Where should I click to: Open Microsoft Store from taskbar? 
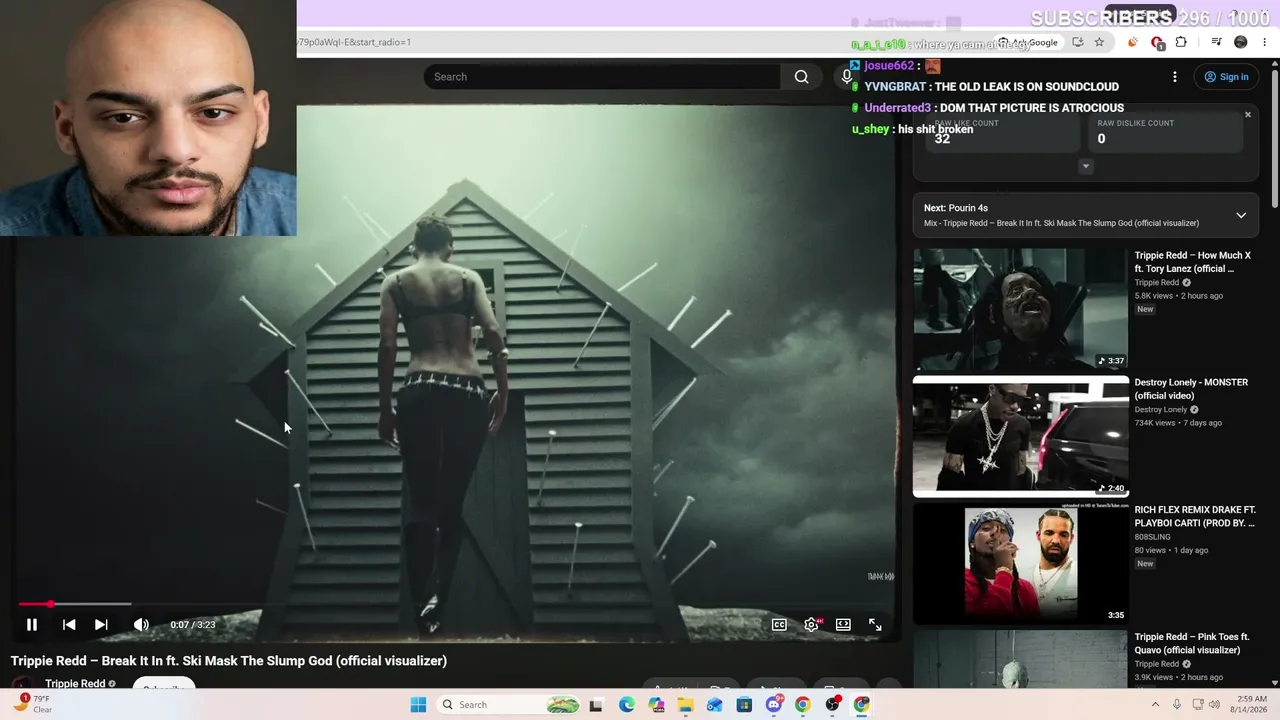coord(744,705)
